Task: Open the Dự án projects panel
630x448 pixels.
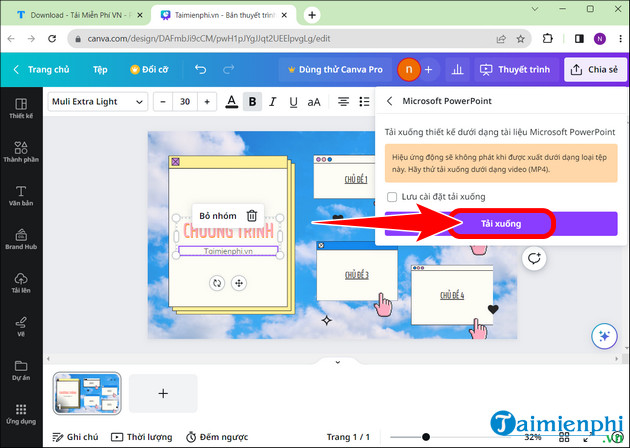Action: coord(21,370)
